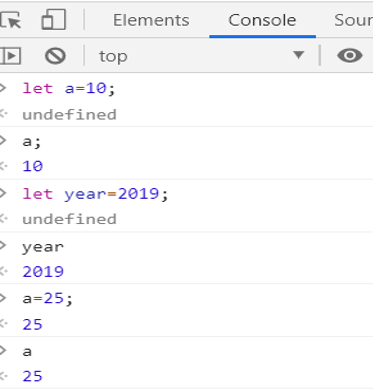Activate the inspect element picker icon
This screenshot has height=390, width=373.
tap(10, 20)
